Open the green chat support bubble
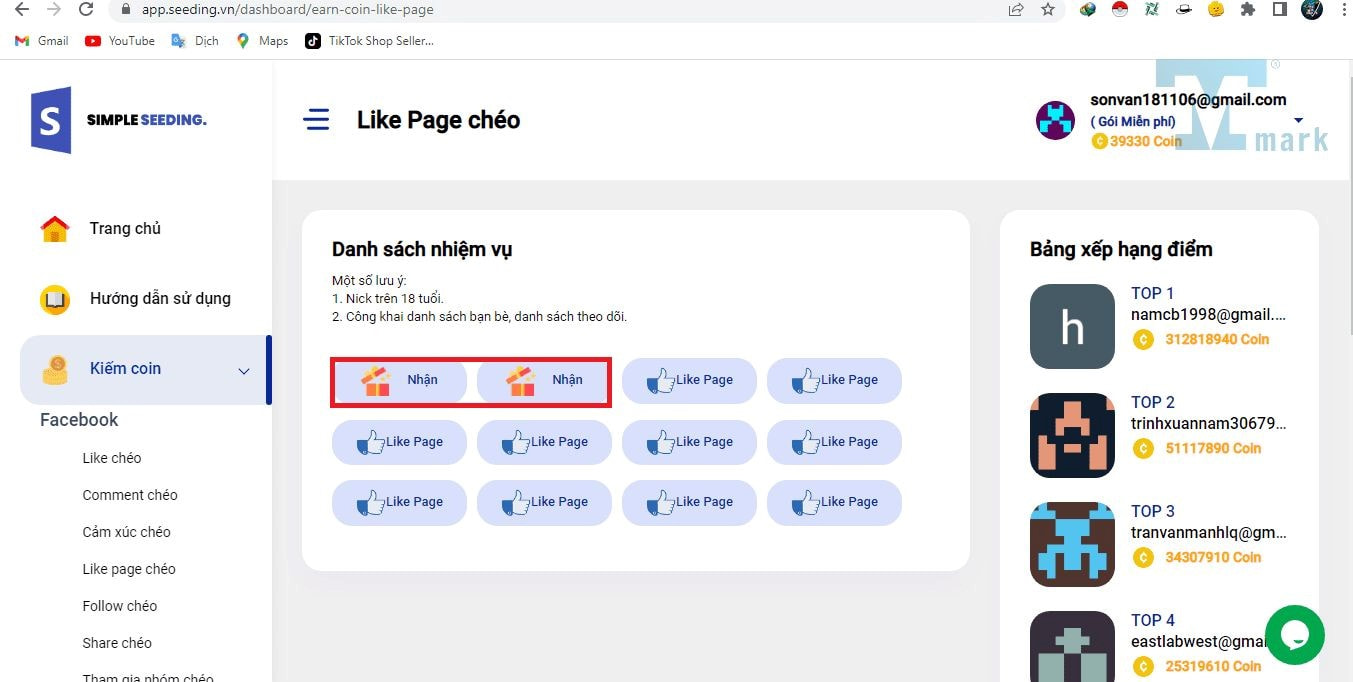Screen dimensions: 1353x682 [x=1294, y=635]
